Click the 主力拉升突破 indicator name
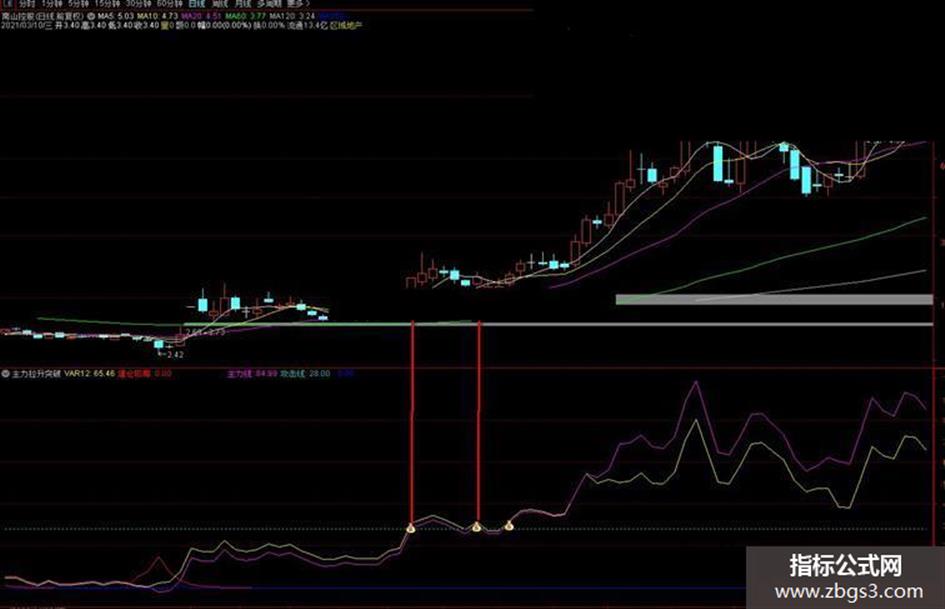945x609 pixels. 36,374
